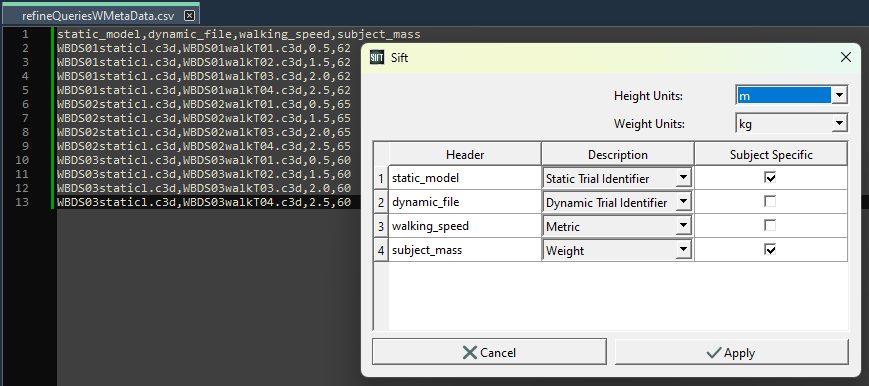The height and width of the screenshot is (386, 869).
Task: Close the refineQueriesWMetaData.csv tab
Action: (190, 16)
